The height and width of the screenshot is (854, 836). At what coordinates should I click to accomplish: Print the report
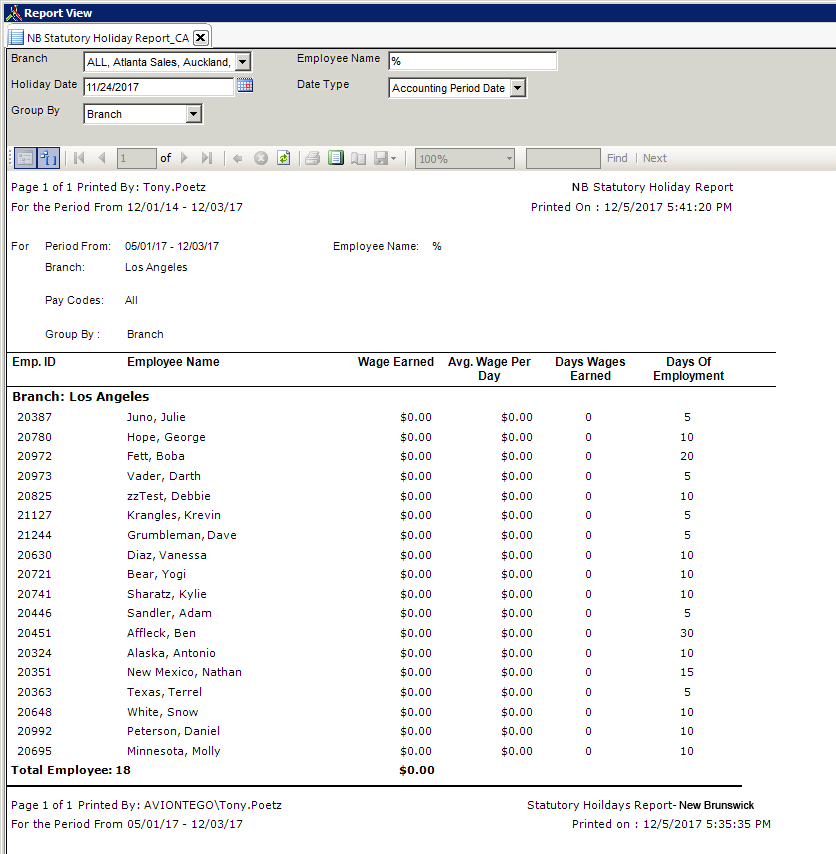click(312, 158)
